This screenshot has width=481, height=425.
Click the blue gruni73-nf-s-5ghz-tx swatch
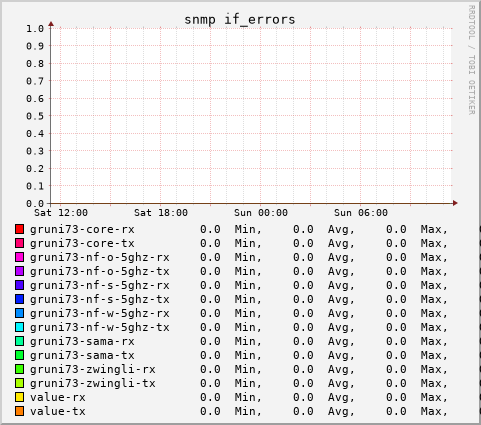(20, 299)
